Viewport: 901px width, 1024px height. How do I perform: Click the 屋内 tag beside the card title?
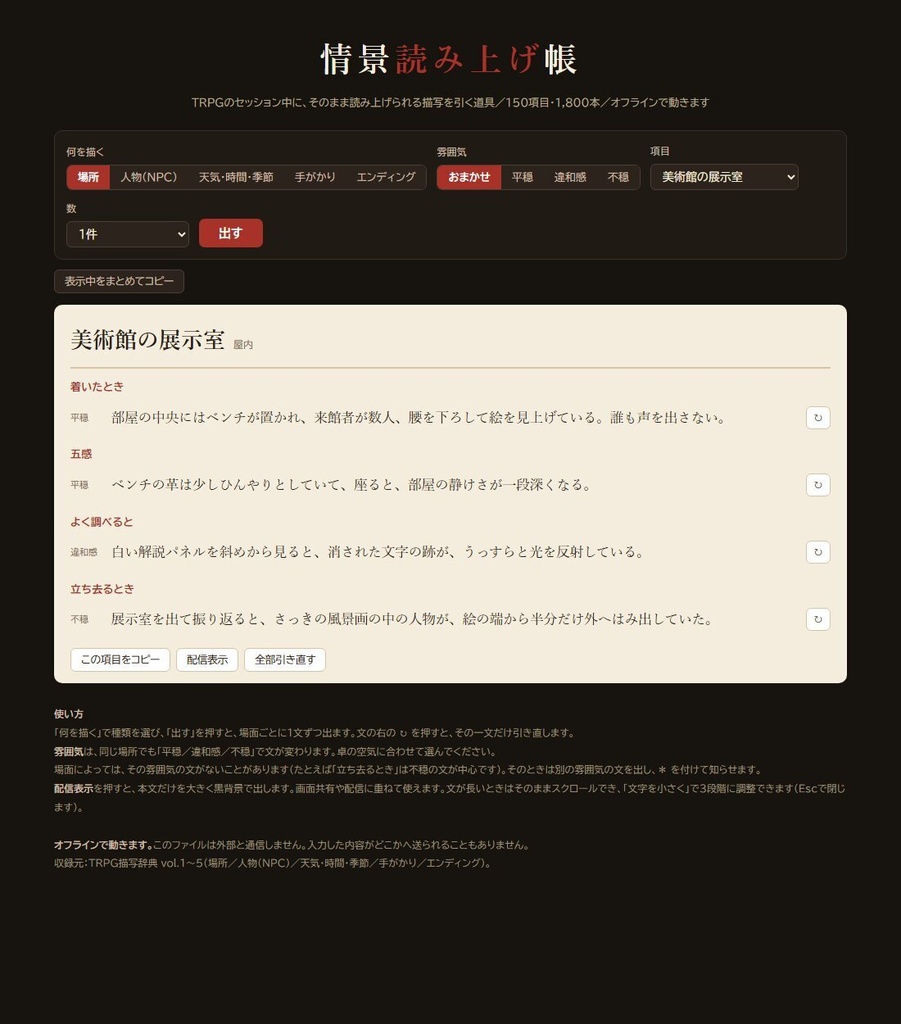243,345
